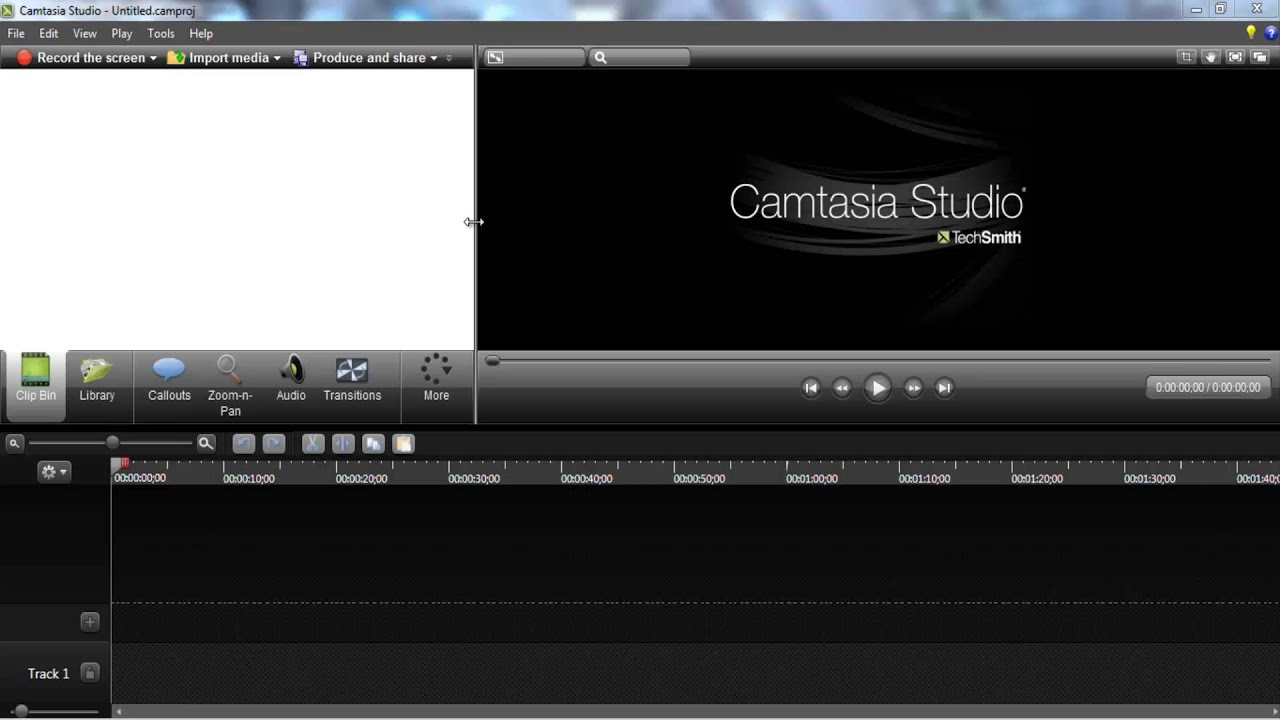
Task: Open the Audio tool
Action: [x=291, y=379]
